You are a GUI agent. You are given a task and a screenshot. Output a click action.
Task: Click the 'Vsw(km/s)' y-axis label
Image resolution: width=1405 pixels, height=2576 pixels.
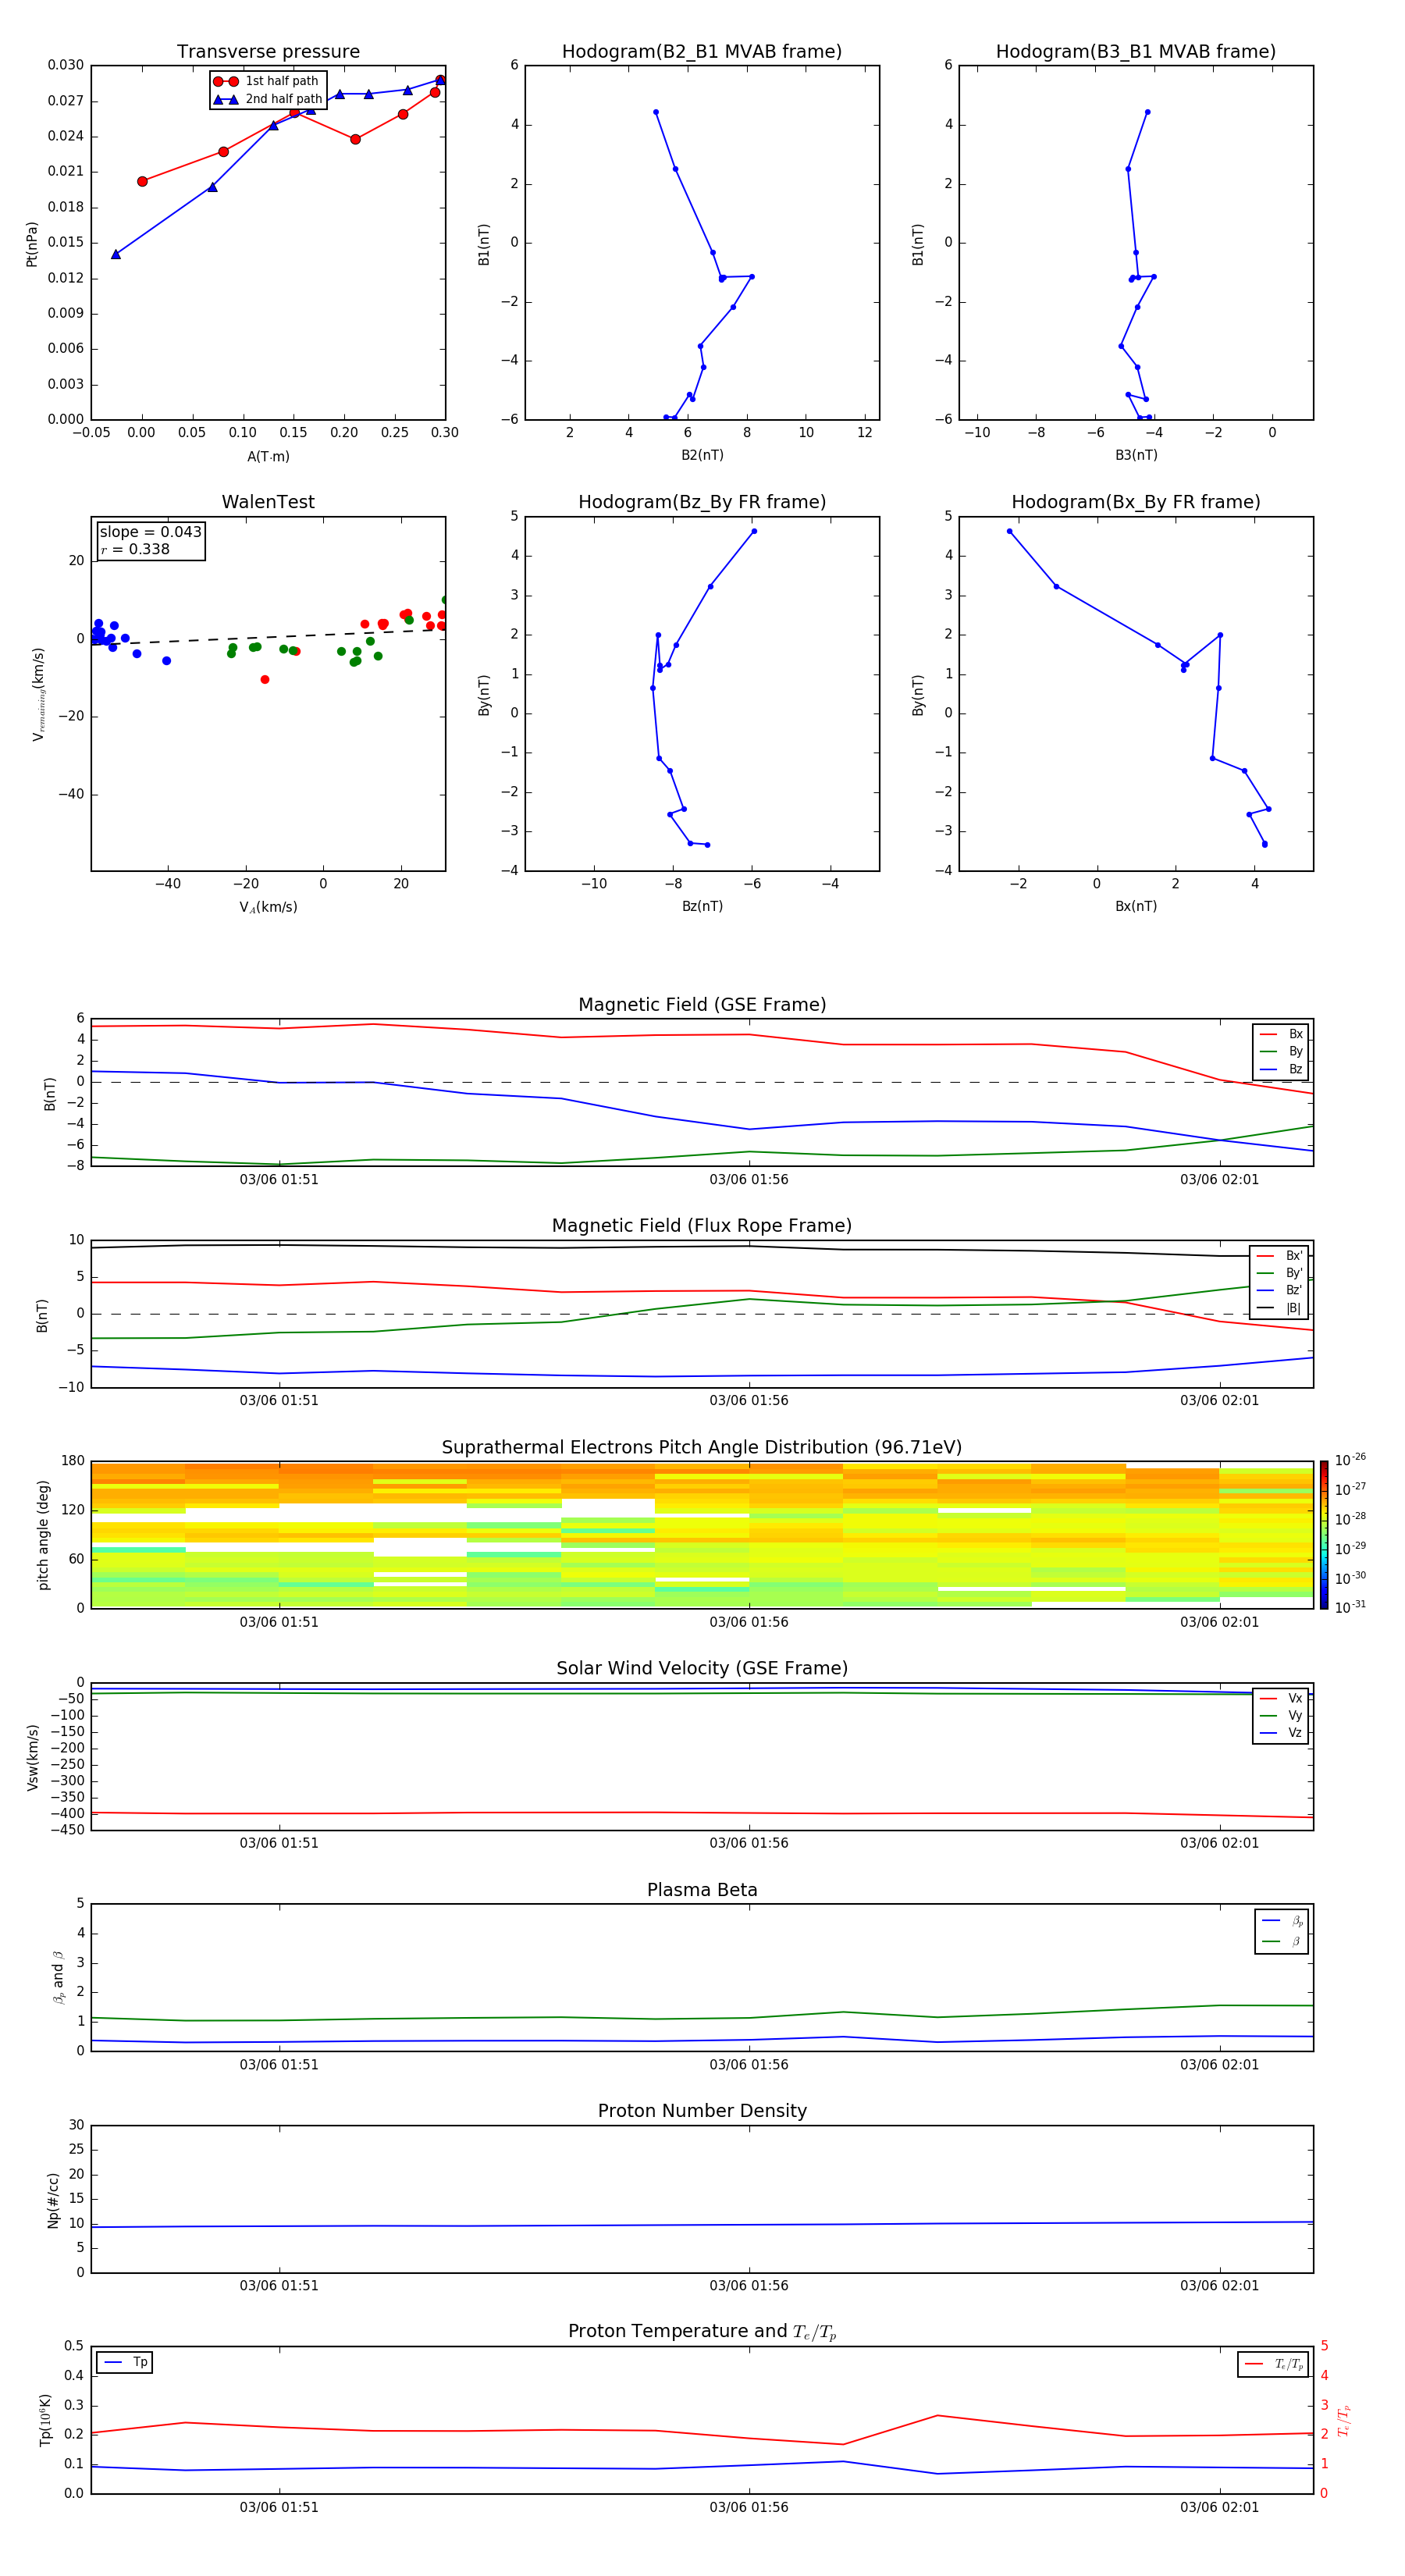tap(33, 1757)
